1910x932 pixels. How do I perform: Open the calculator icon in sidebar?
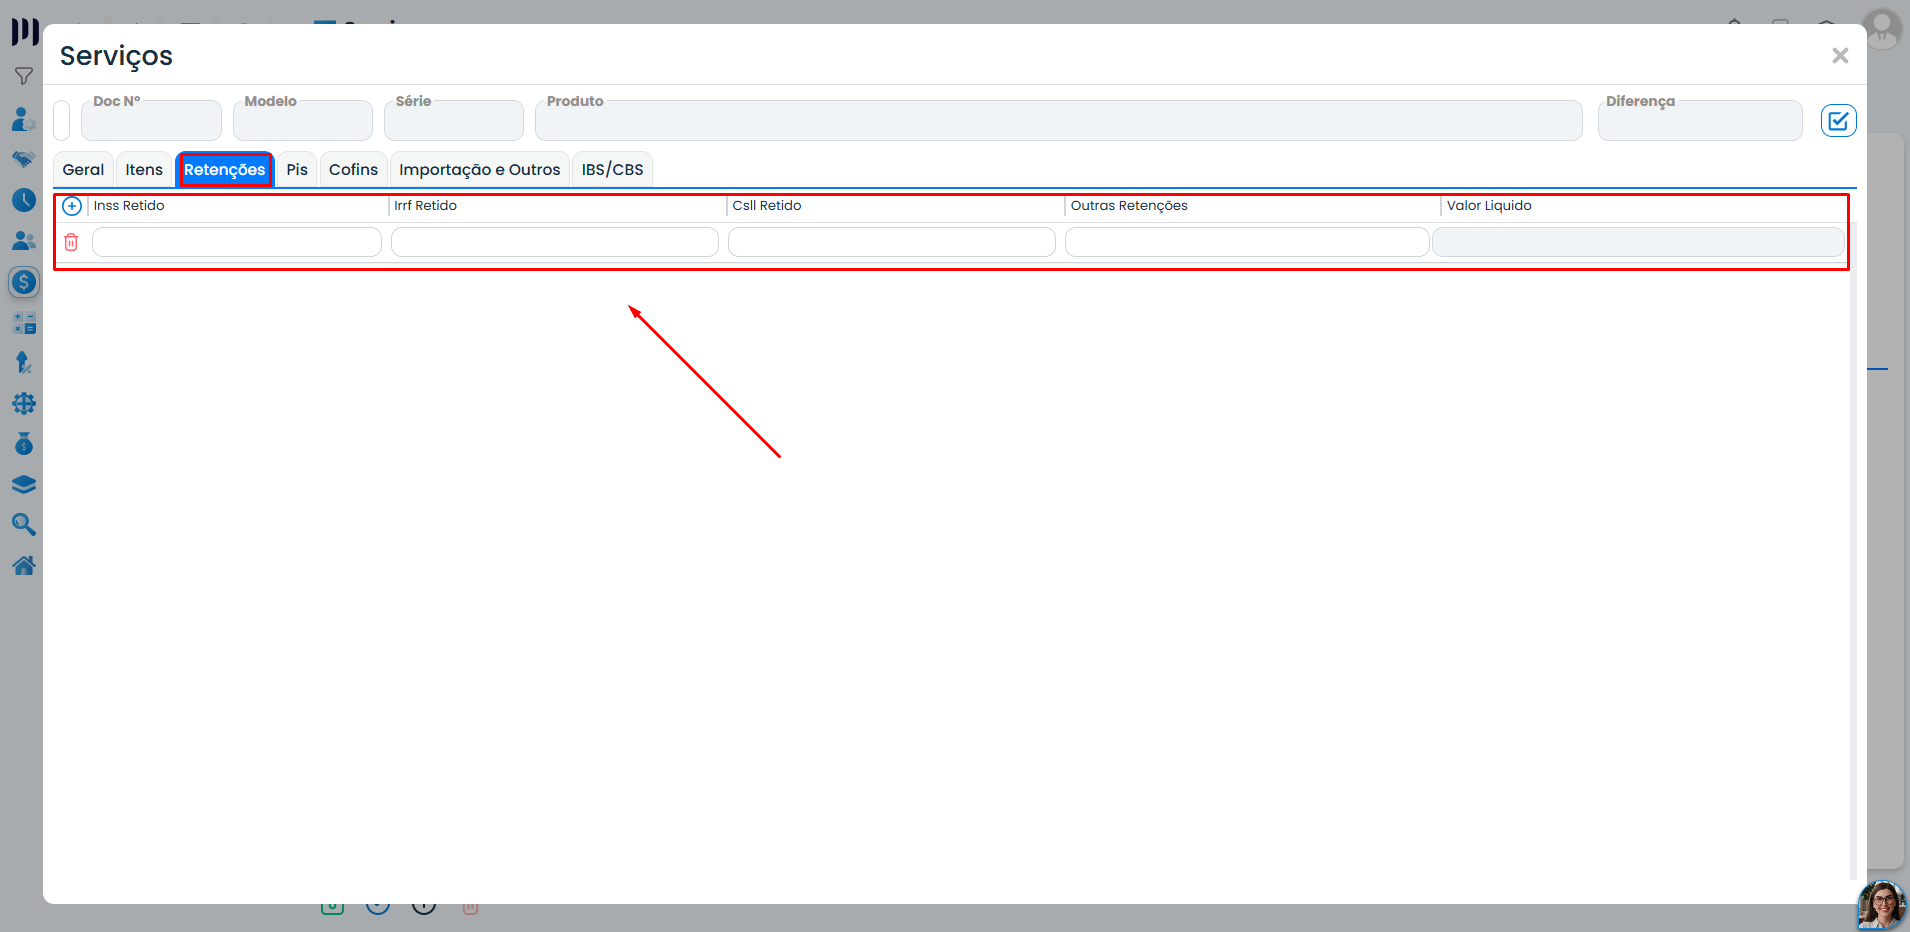point(24,323)
